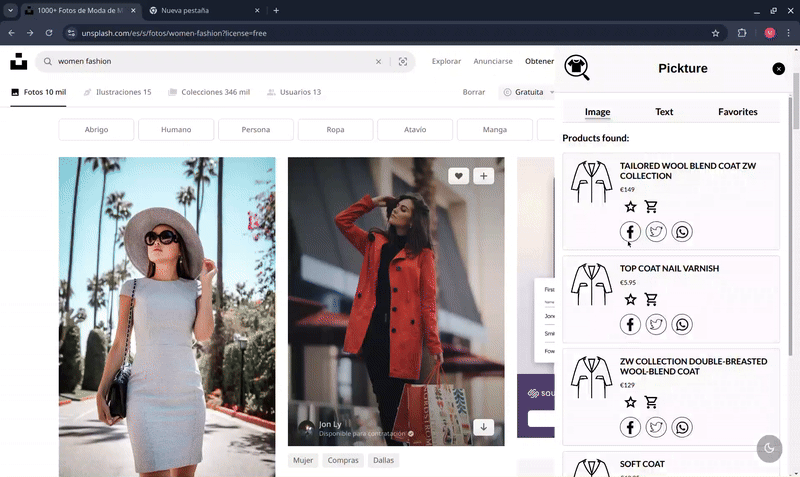Open the Gratuita license dropdown
Image resolution: width=800 pixels, height=477 pixels.
529,92
